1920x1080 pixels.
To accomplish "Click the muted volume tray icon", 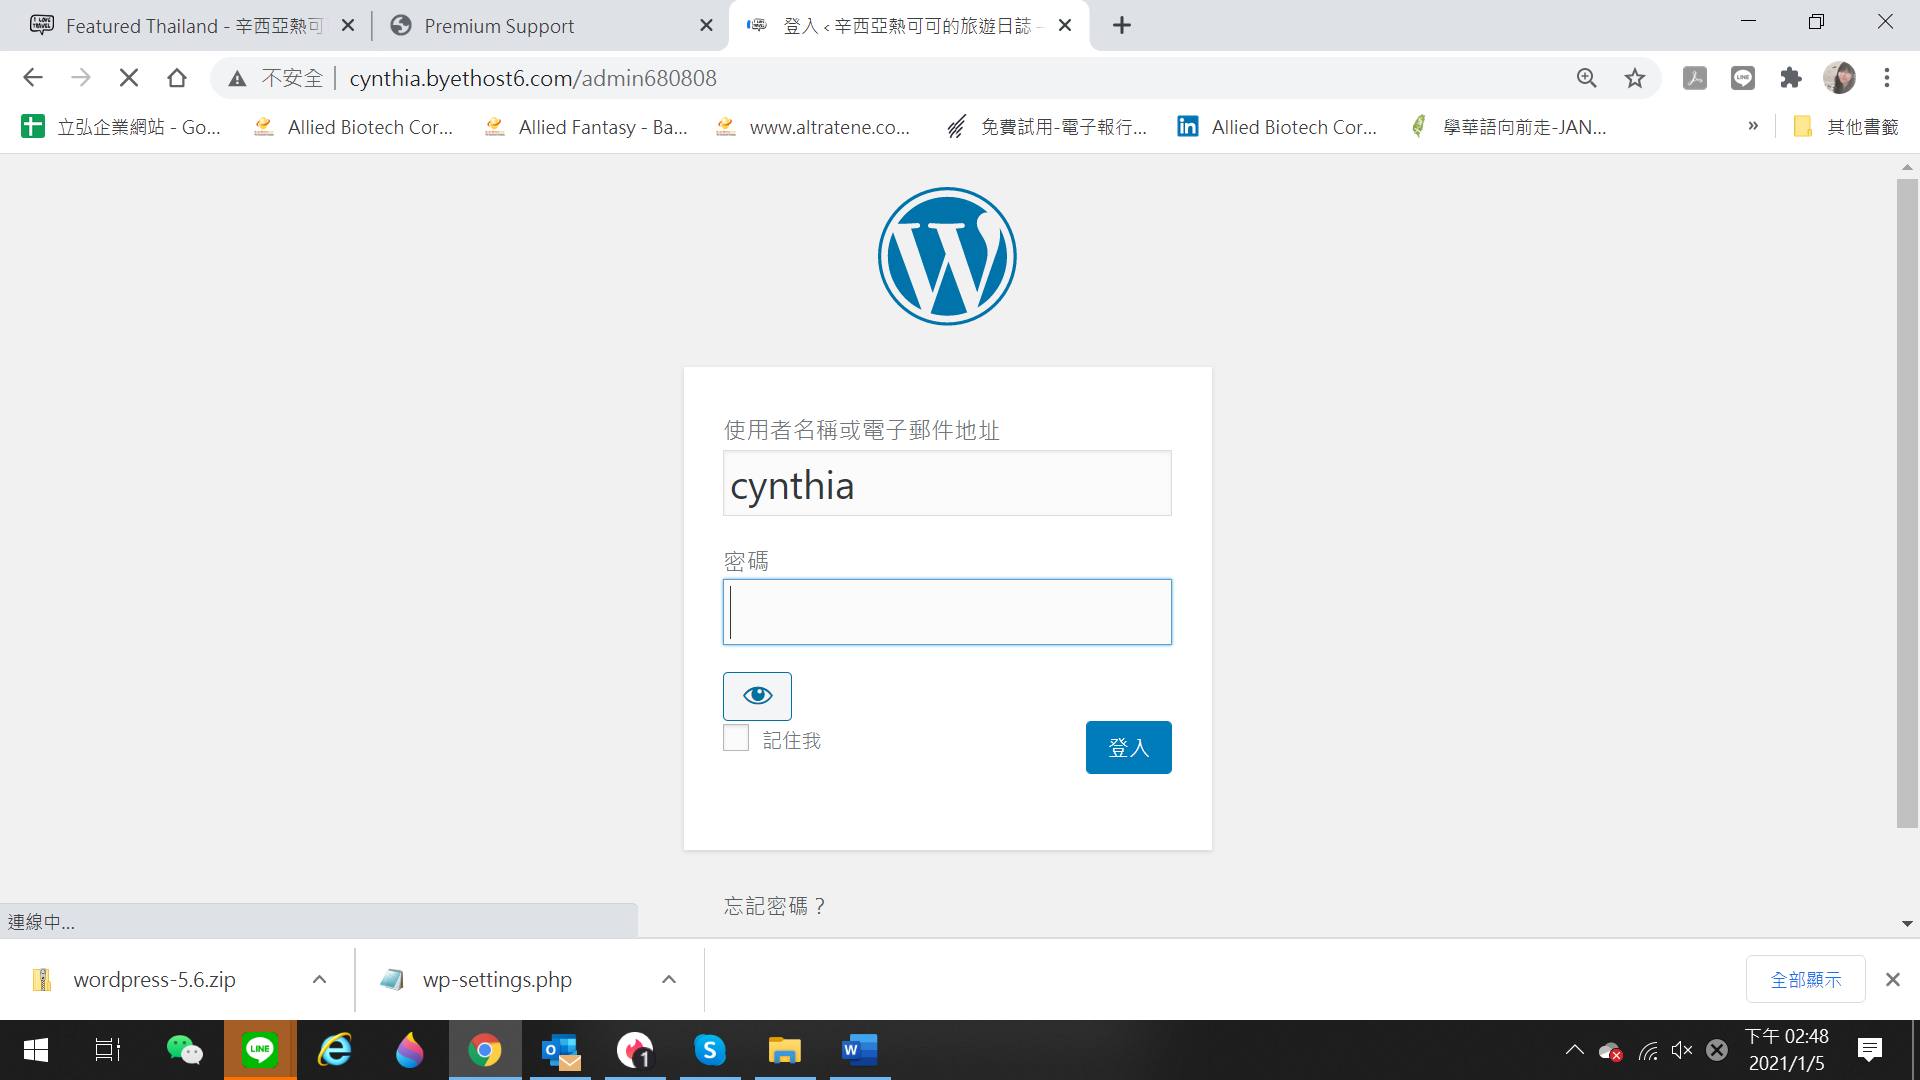I will pos(1682,1050).
